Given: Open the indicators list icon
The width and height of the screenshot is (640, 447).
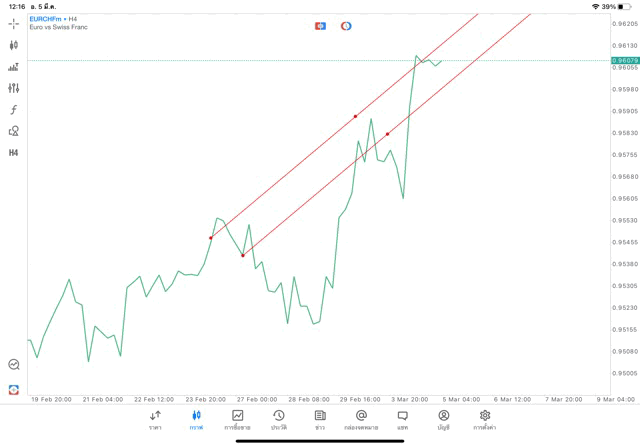Looking at the screenshot, I should [14, 67].
